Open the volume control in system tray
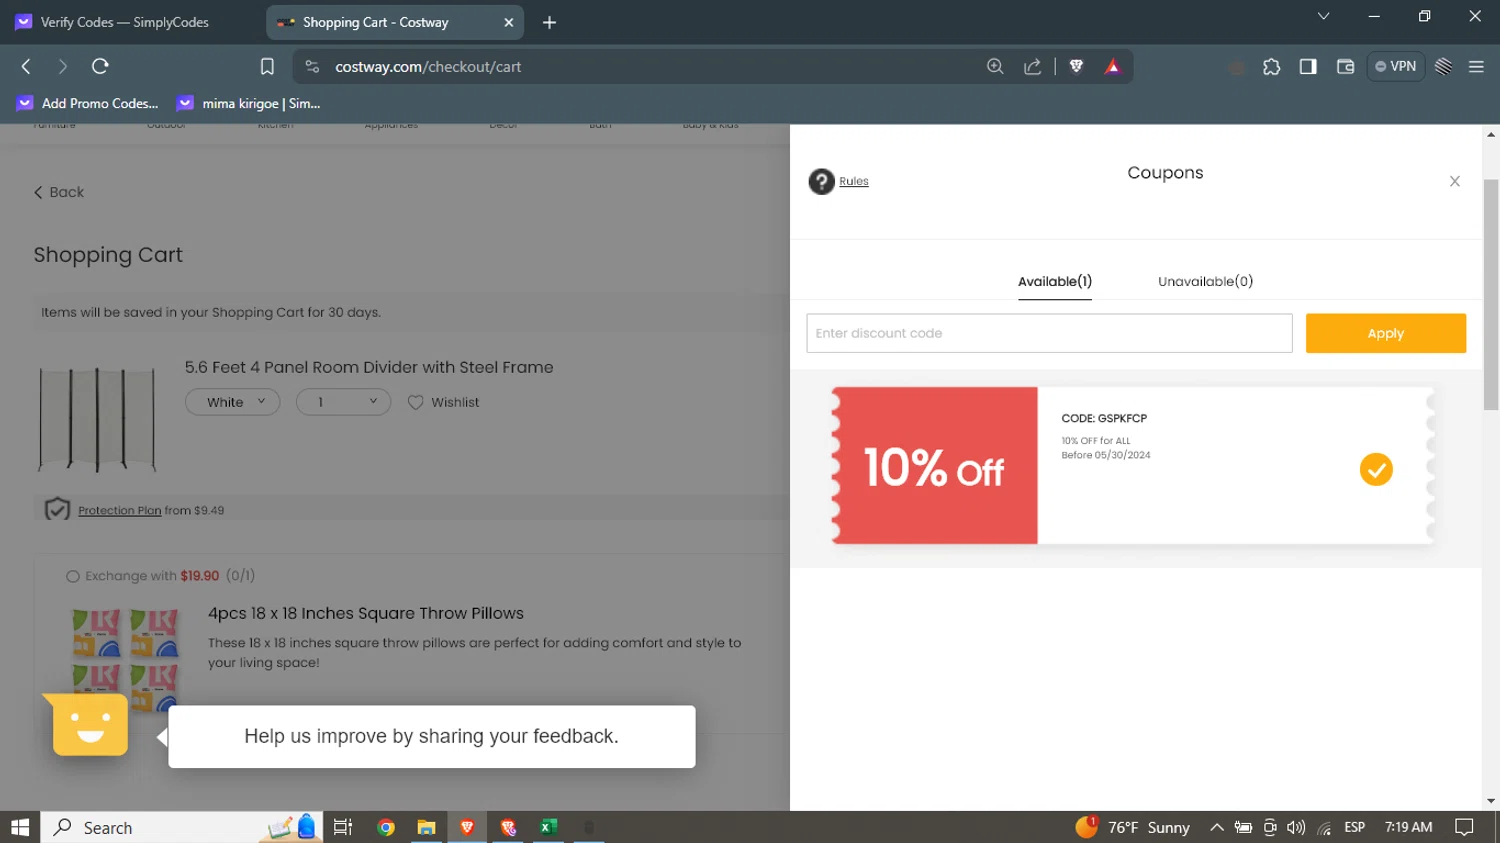This screenshot has height=843, width=1500. pos(1296,827)
